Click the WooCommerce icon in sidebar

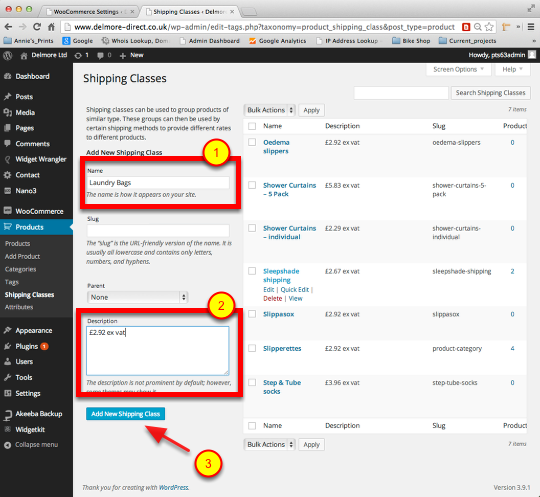click(x=8, y=211)
